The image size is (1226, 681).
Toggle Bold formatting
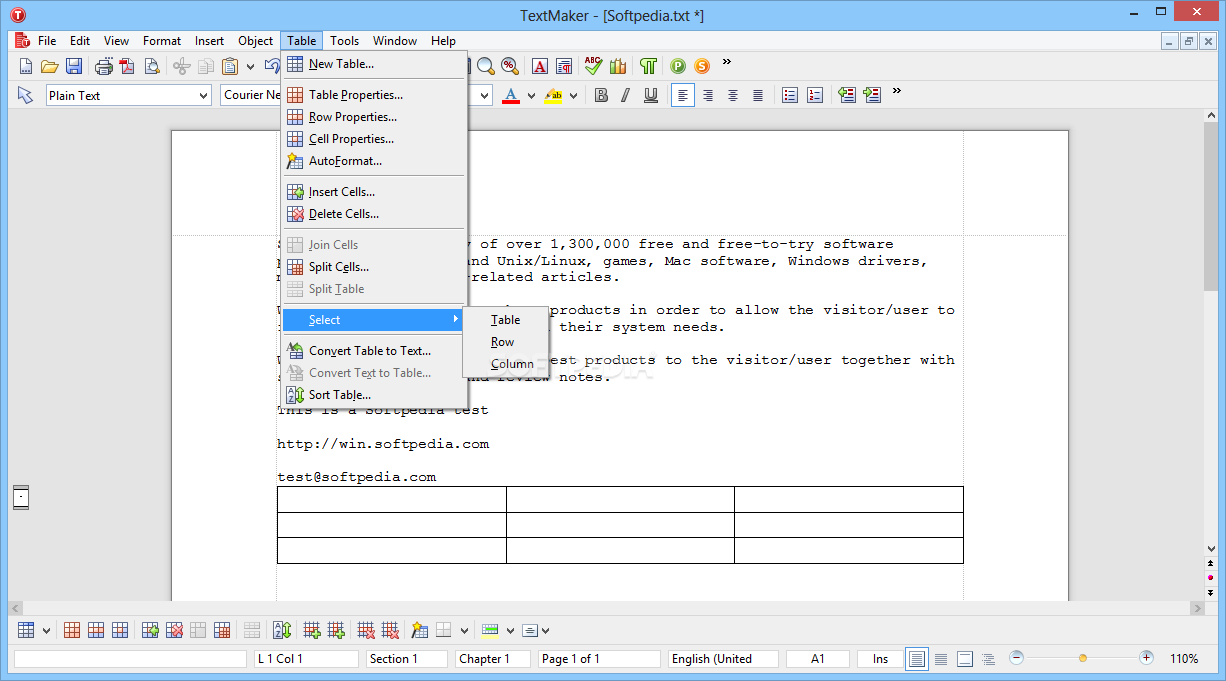click(601, 95)
